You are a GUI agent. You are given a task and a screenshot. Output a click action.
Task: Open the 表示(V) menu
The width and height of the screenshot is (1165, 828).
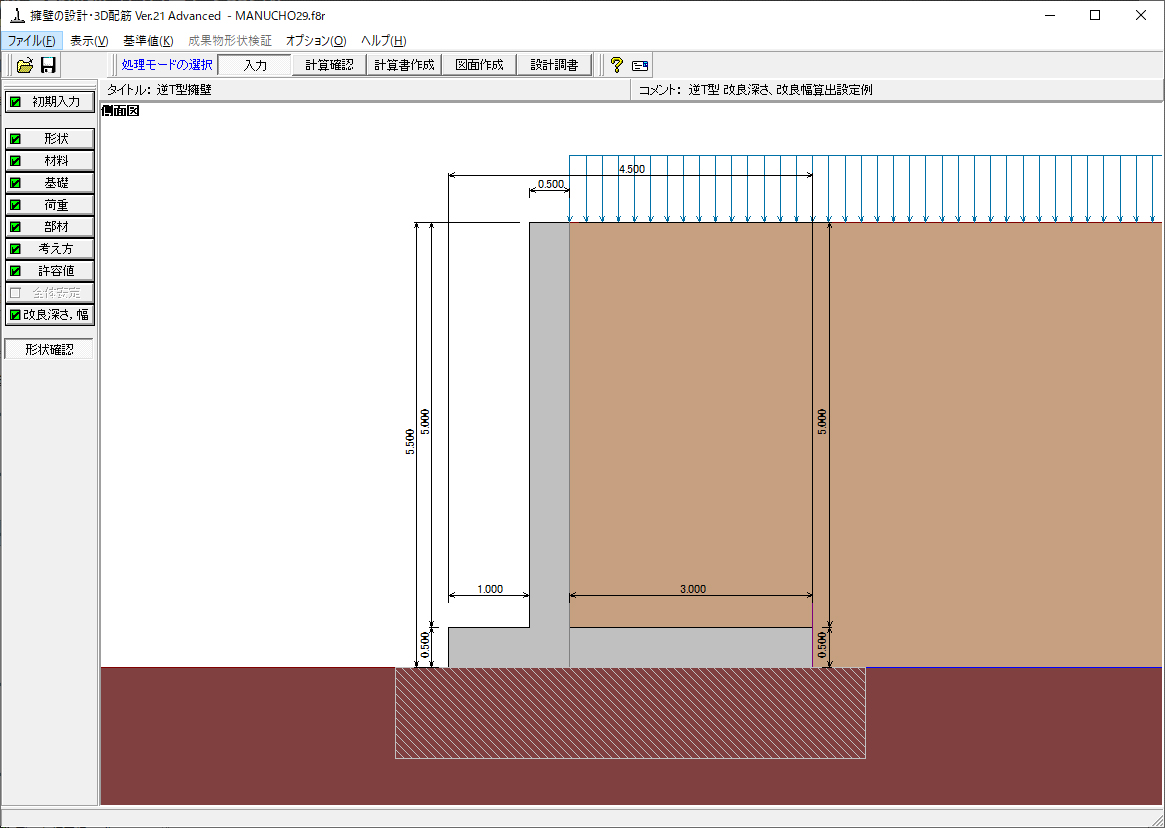[89, 41]
